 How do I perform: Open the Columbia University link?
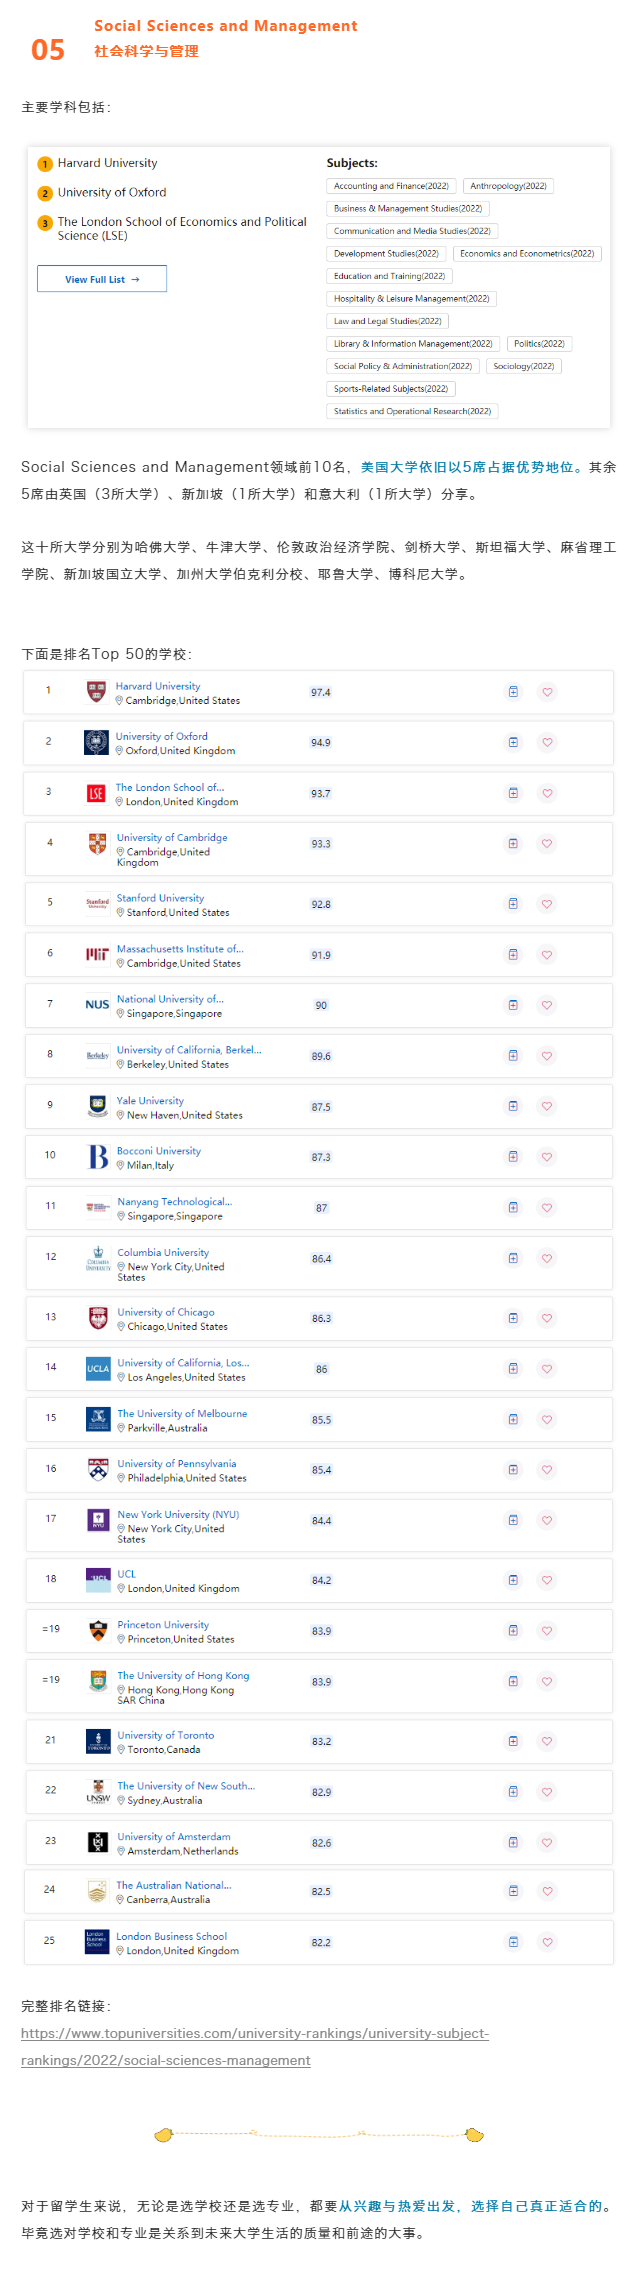point(163,1252)
